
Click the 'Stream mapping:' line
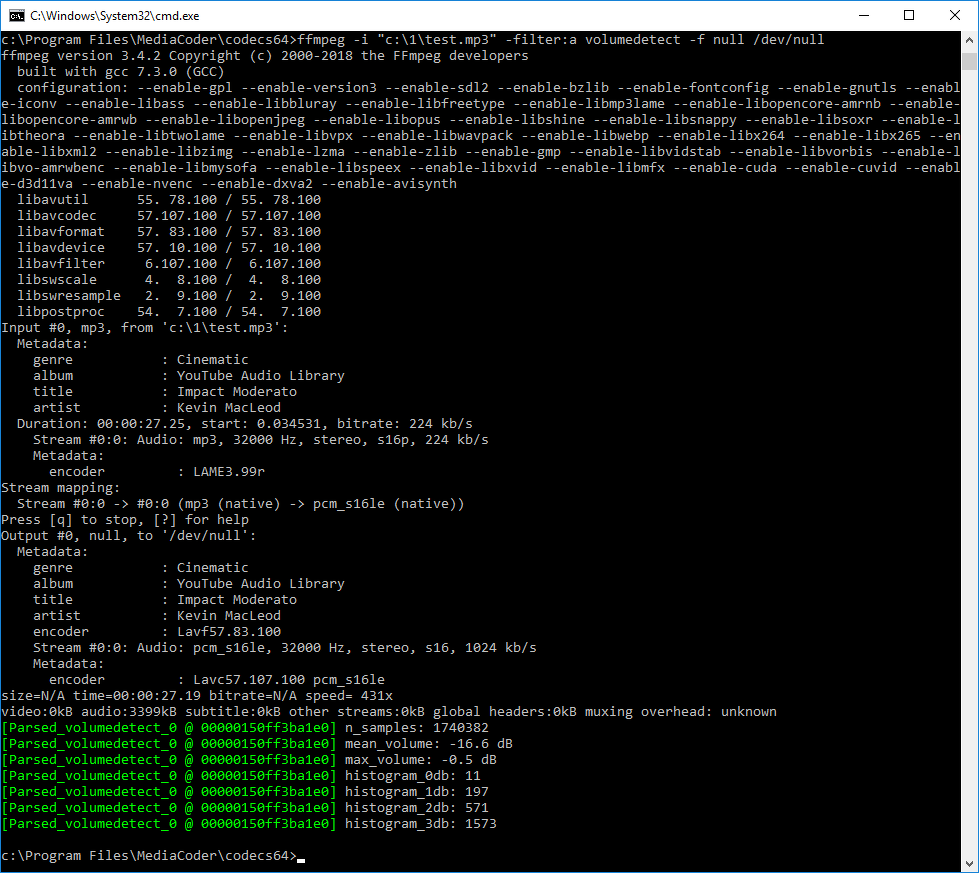(x=61, y=488)
